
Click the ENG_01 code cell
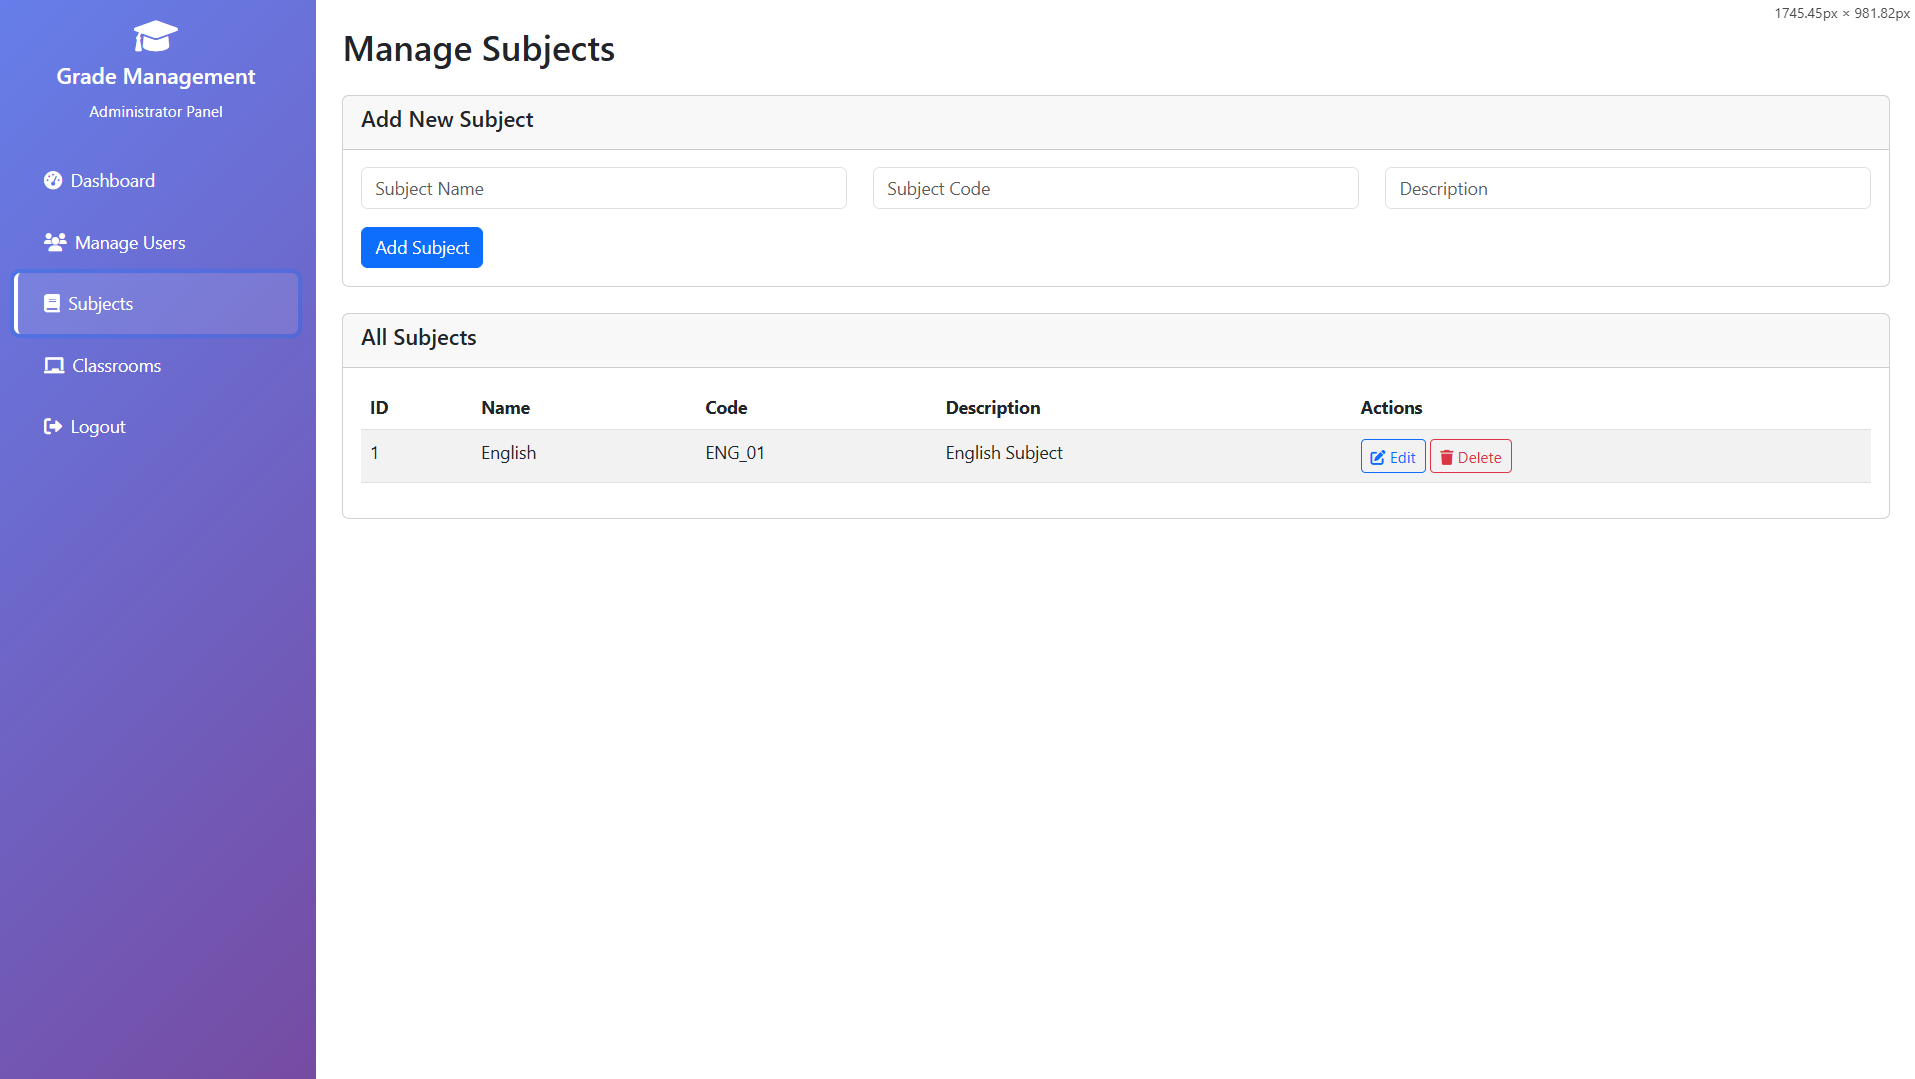coord(735,453)
